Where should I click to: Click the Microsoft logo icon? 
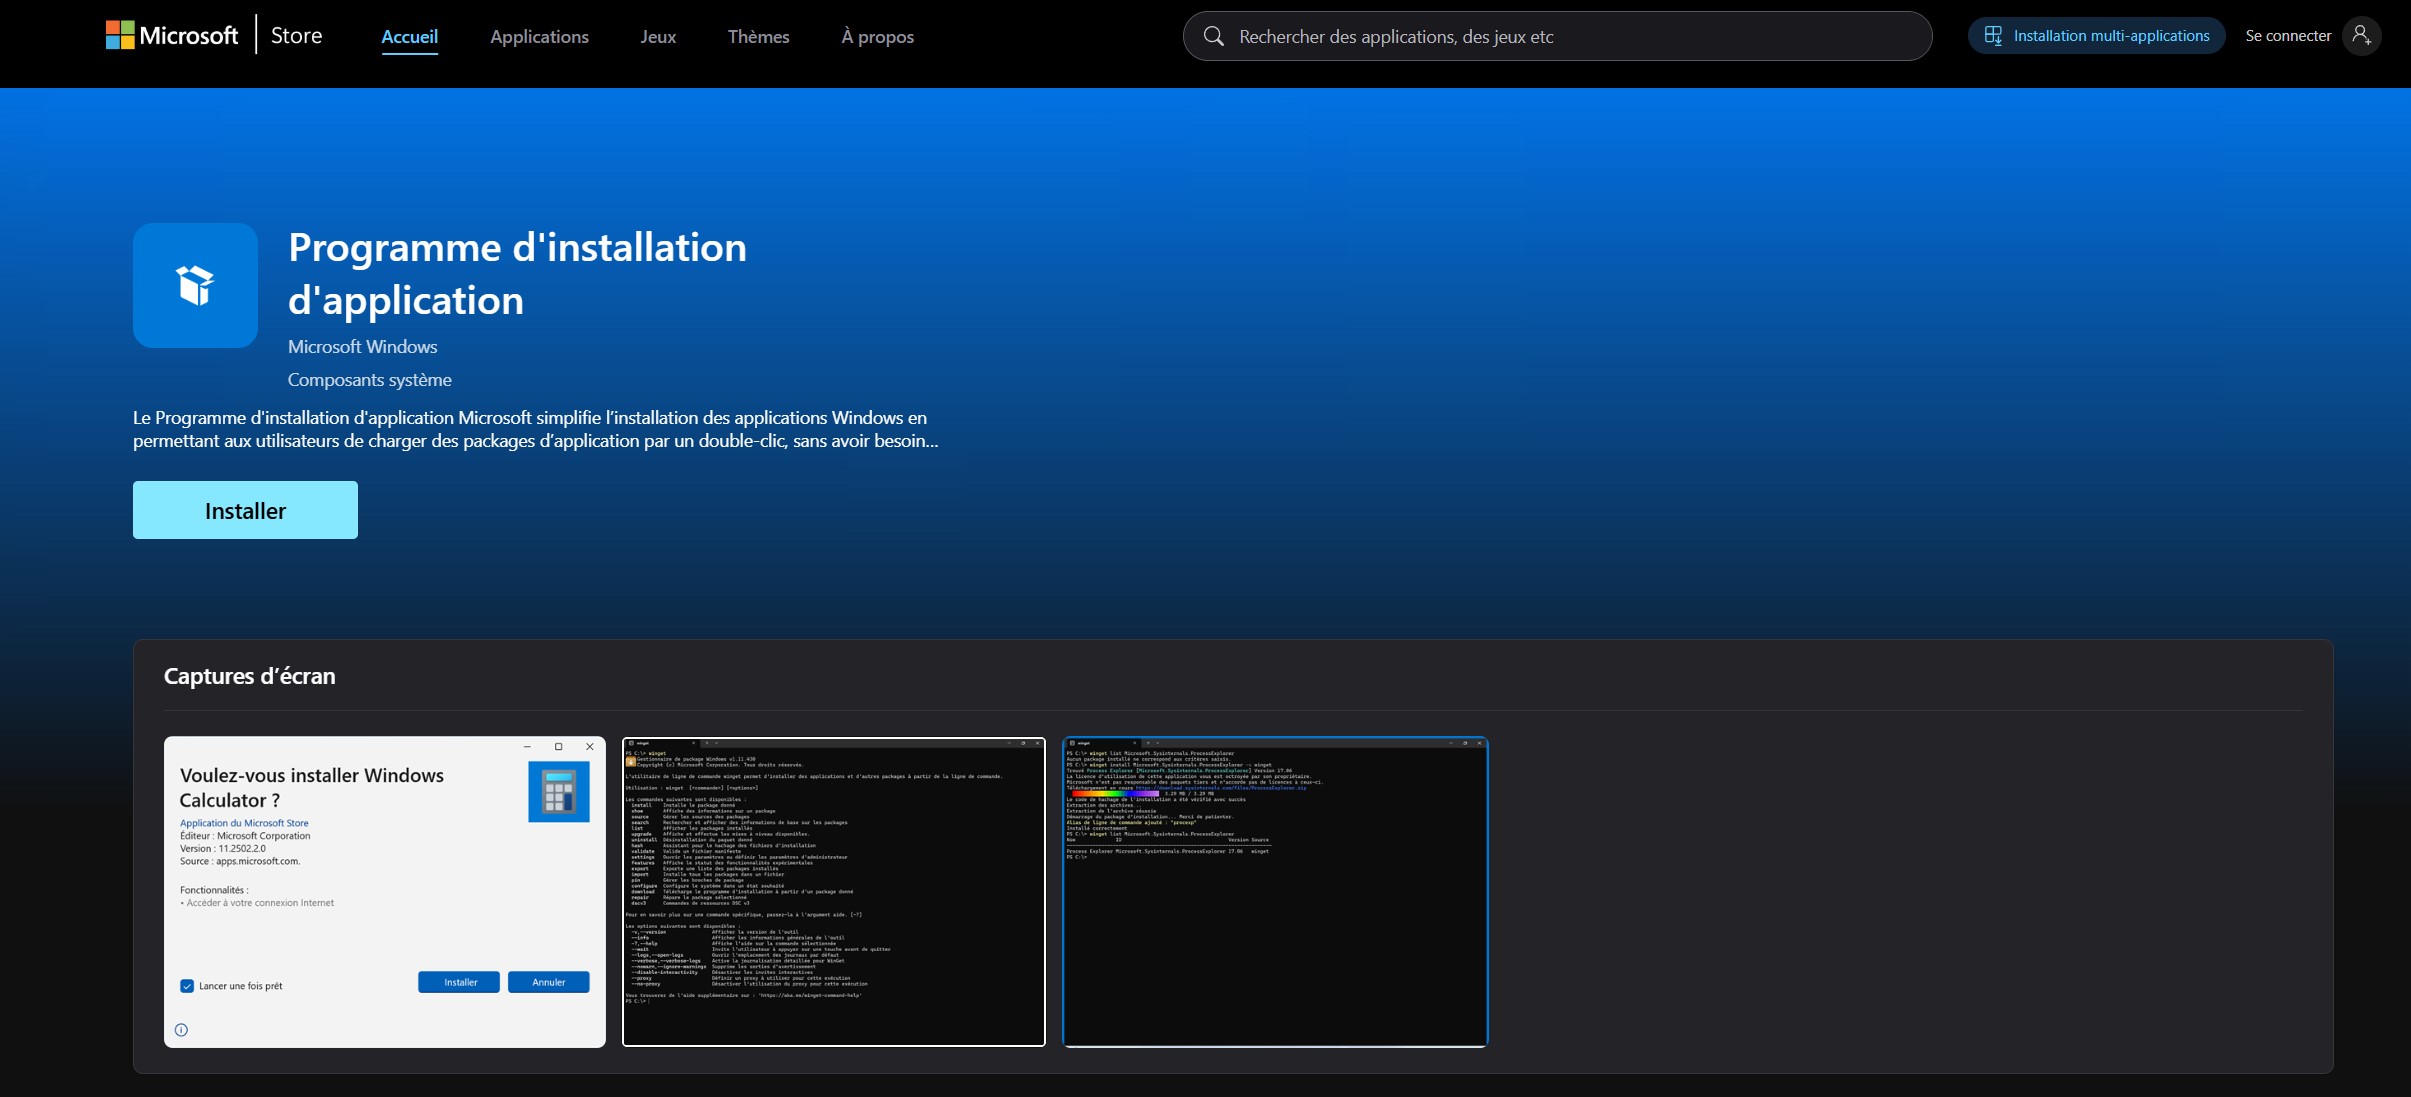pos(120,35)
